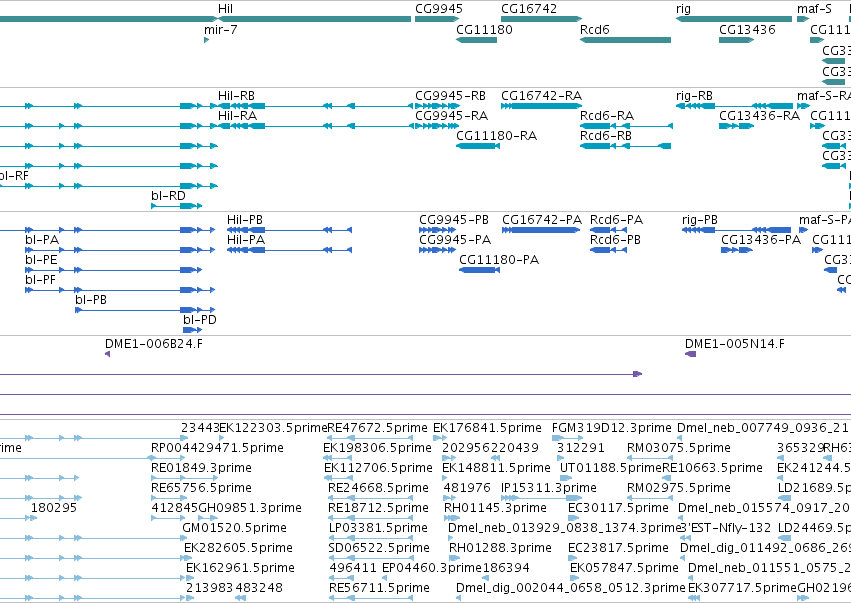
Task: Select the bl-PA protein label
Action: [42, 240]
